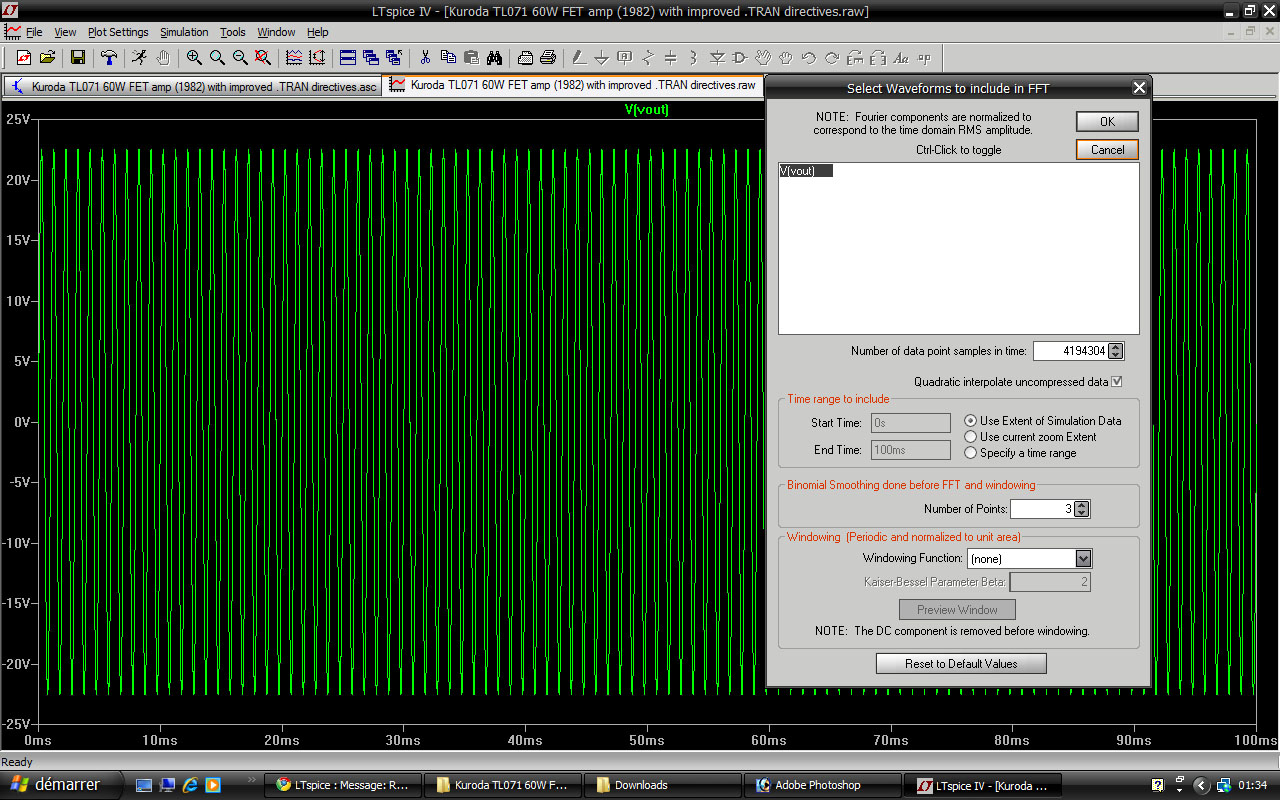Viewport: 1280px width, 800px height.
Task: Open the Window menu
Action: click(276, 32)
